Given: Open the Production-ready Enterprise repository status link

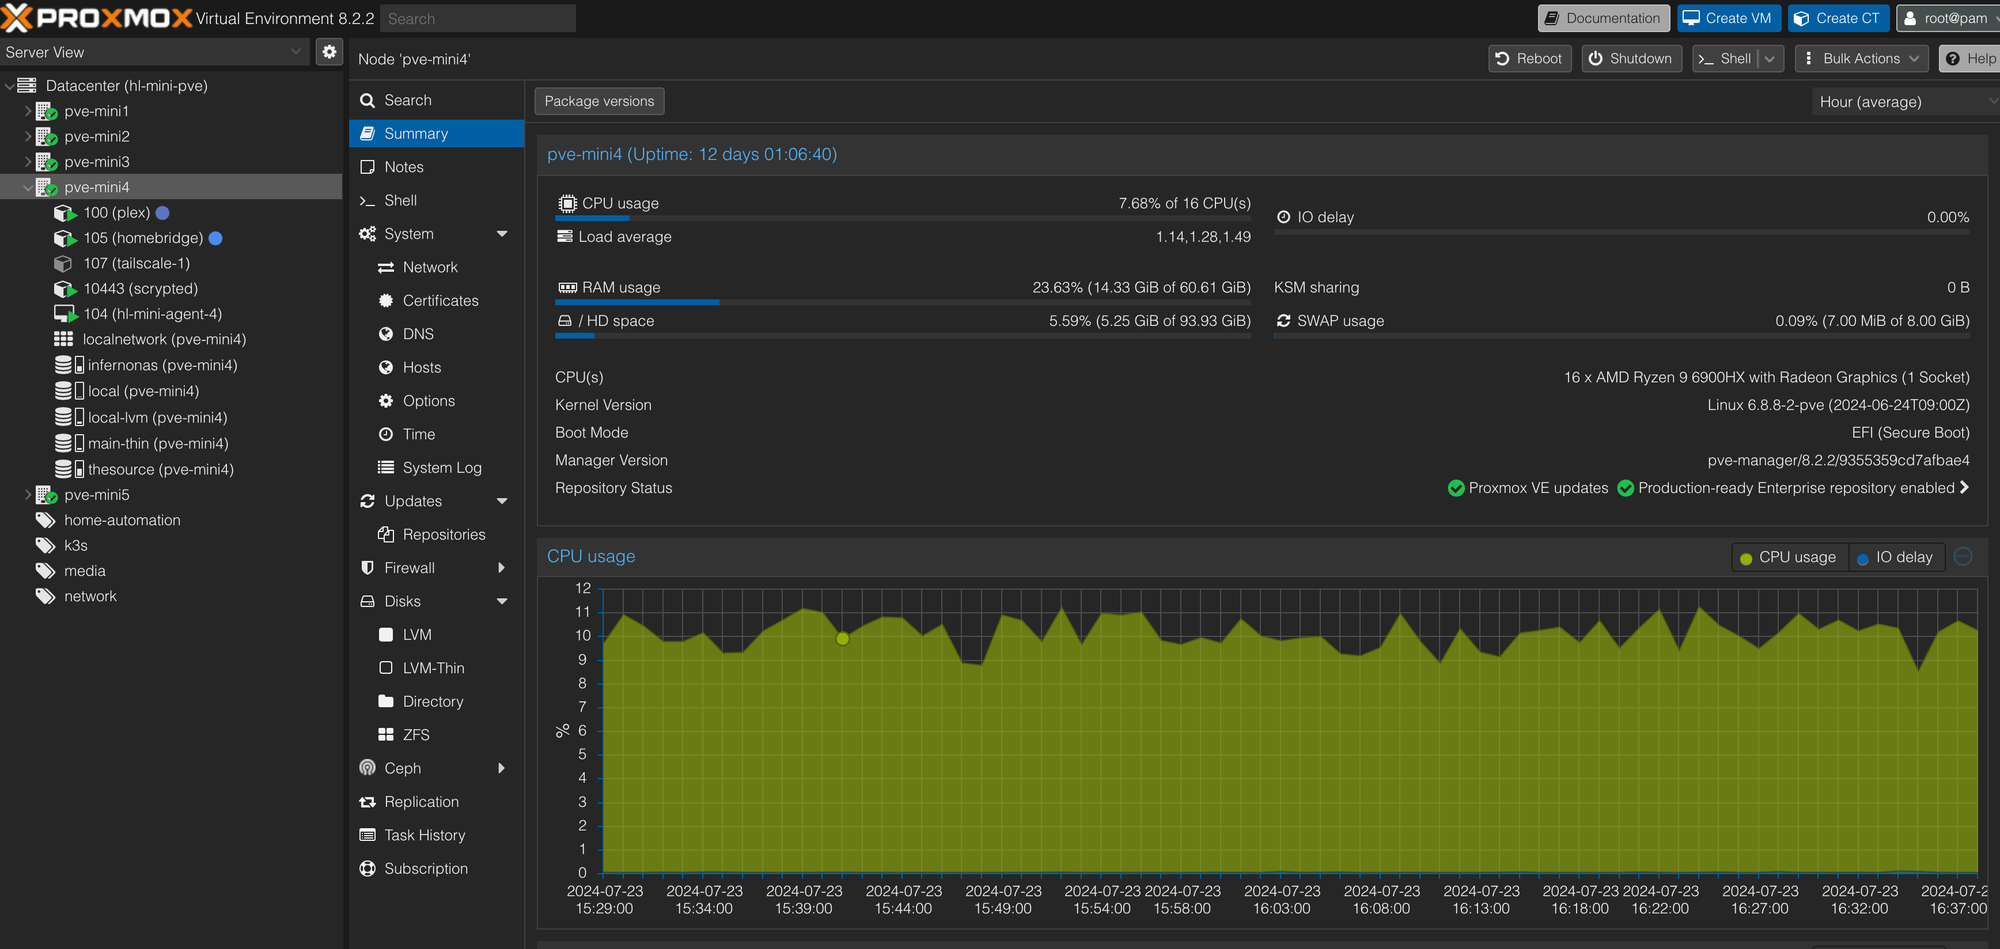Looking at the screenshot, I should [x=1794, y=488].
